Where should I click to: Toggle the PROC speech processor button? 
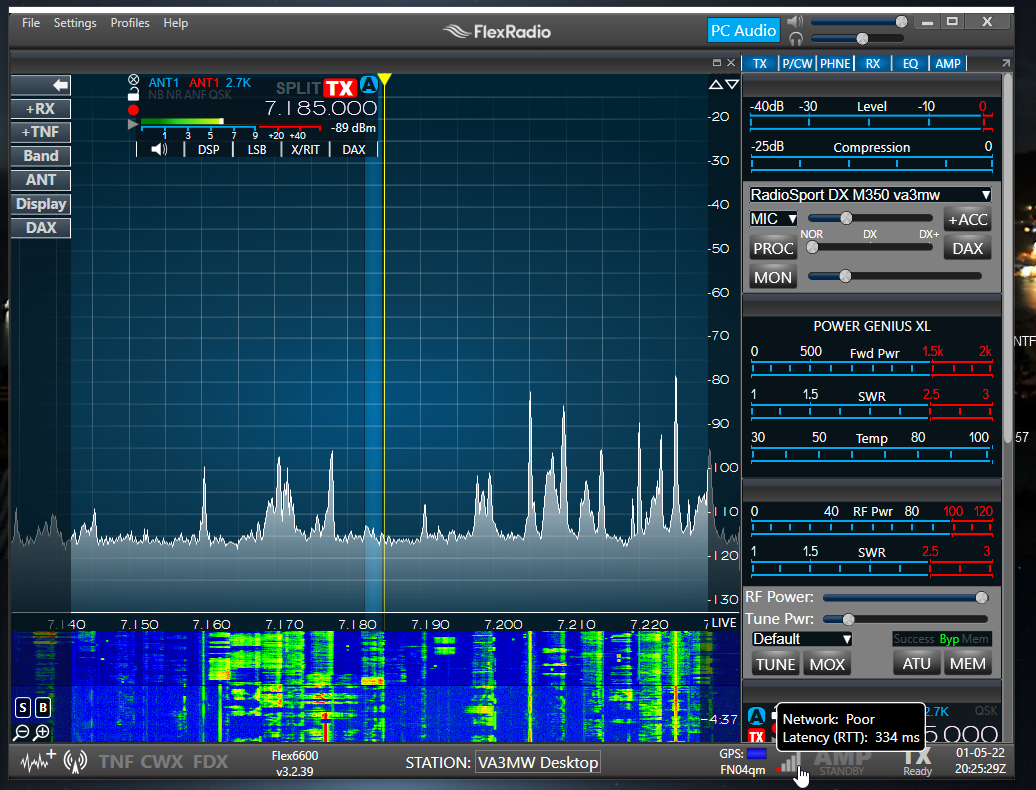pyautogui.click(x=773, y=248)
